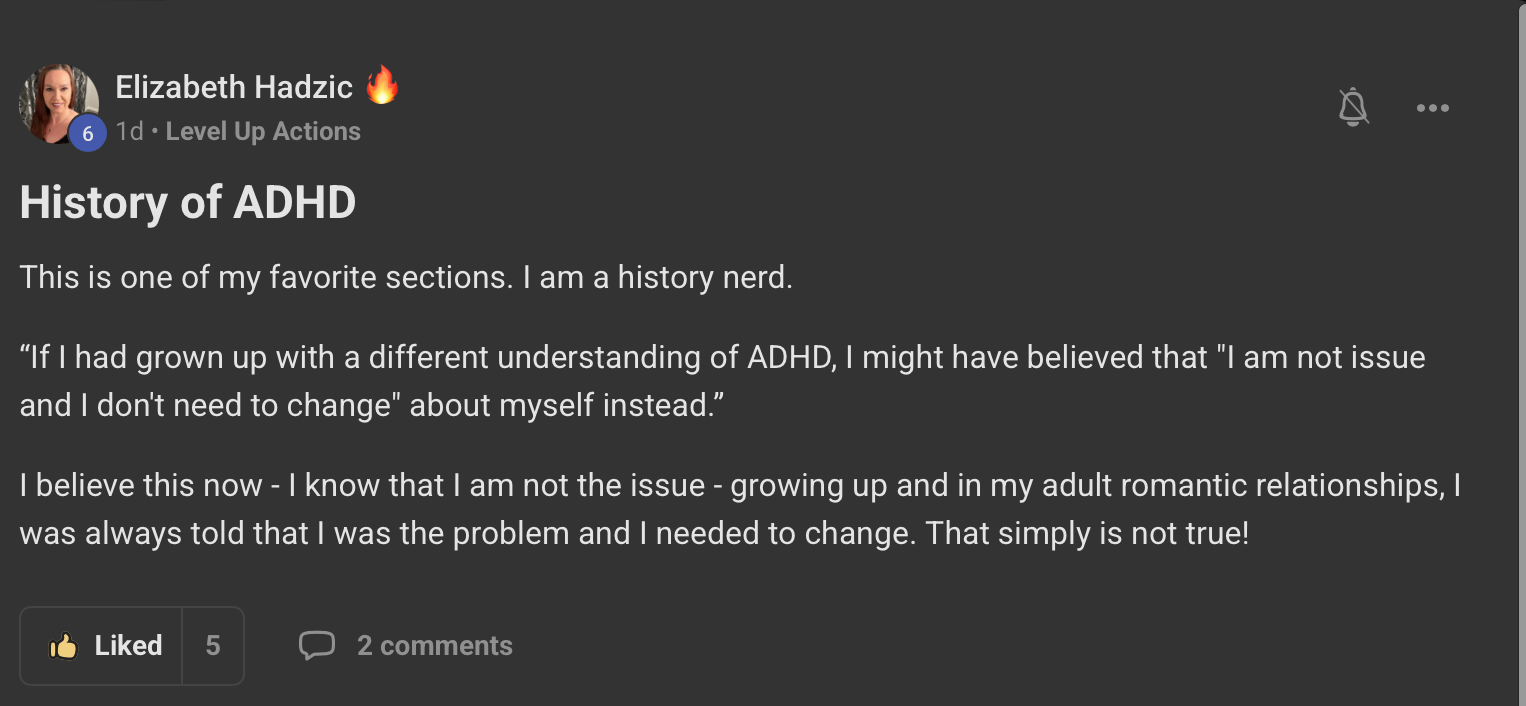Image resolution: width=1526 pixels, height=706 pixels.
Task: Open the Level Up Actions category
Action: pyautogui.click(x=263, y=132)
